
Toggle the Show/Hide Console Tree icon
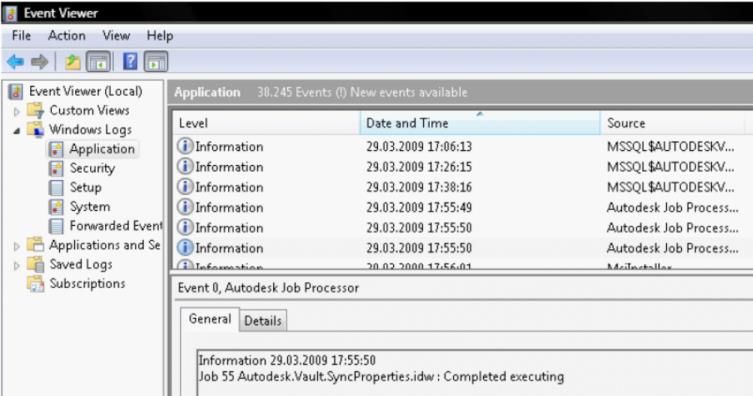(98, 62)
